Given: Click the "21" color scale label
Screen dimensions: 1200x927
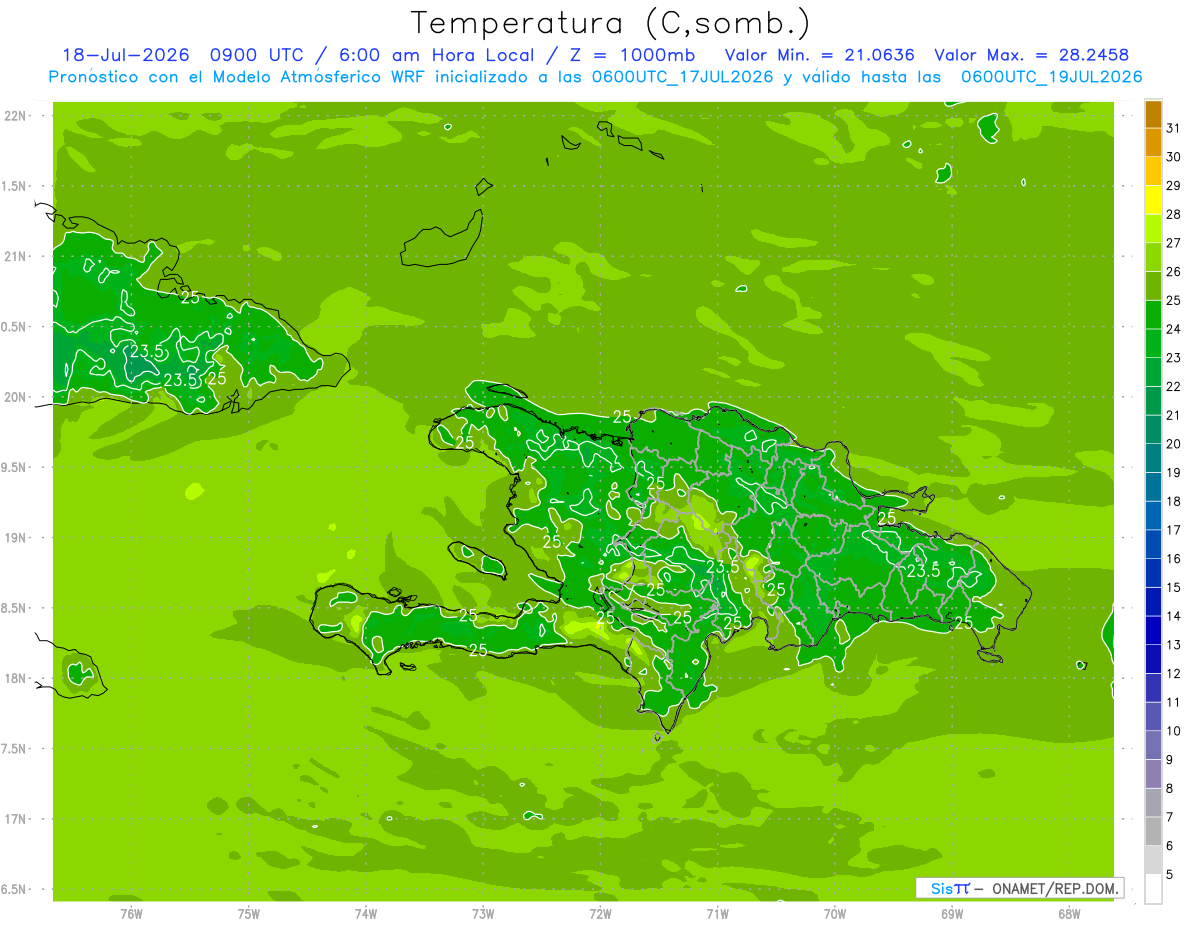Looking at the screenshot, I should 1174,415.
